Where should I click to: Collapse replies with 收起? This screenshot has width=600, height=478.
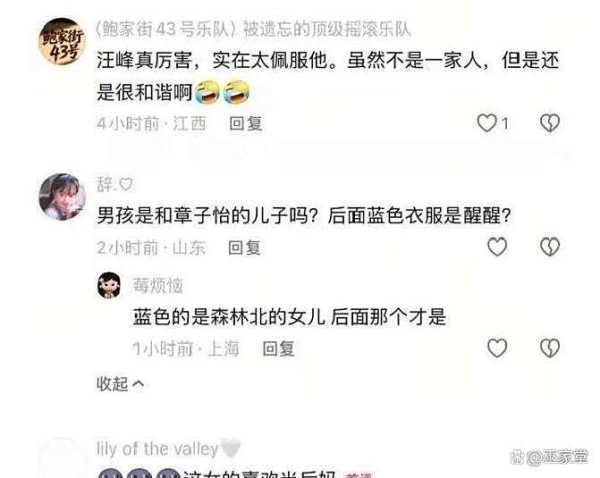tap(120, 383)
